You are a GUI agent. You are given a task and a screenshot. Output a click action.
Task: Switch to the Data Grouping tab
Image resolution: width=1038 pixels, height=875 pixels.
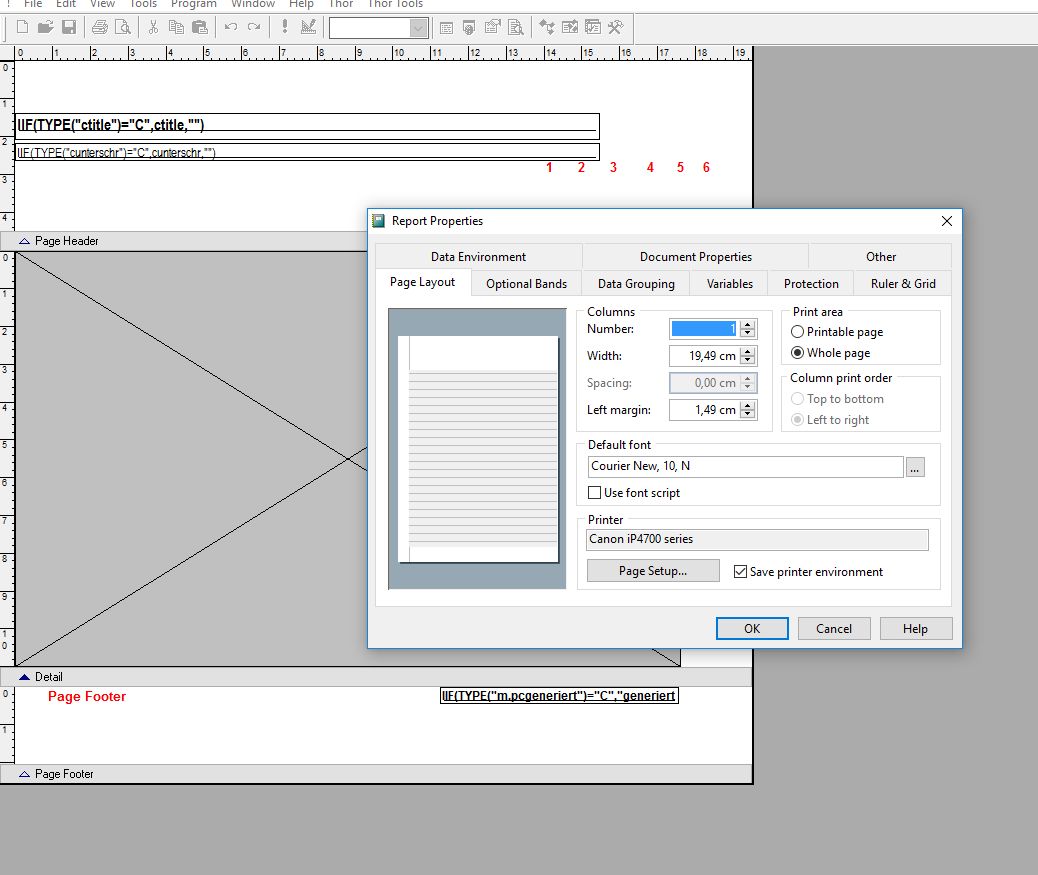pos(636,284)
